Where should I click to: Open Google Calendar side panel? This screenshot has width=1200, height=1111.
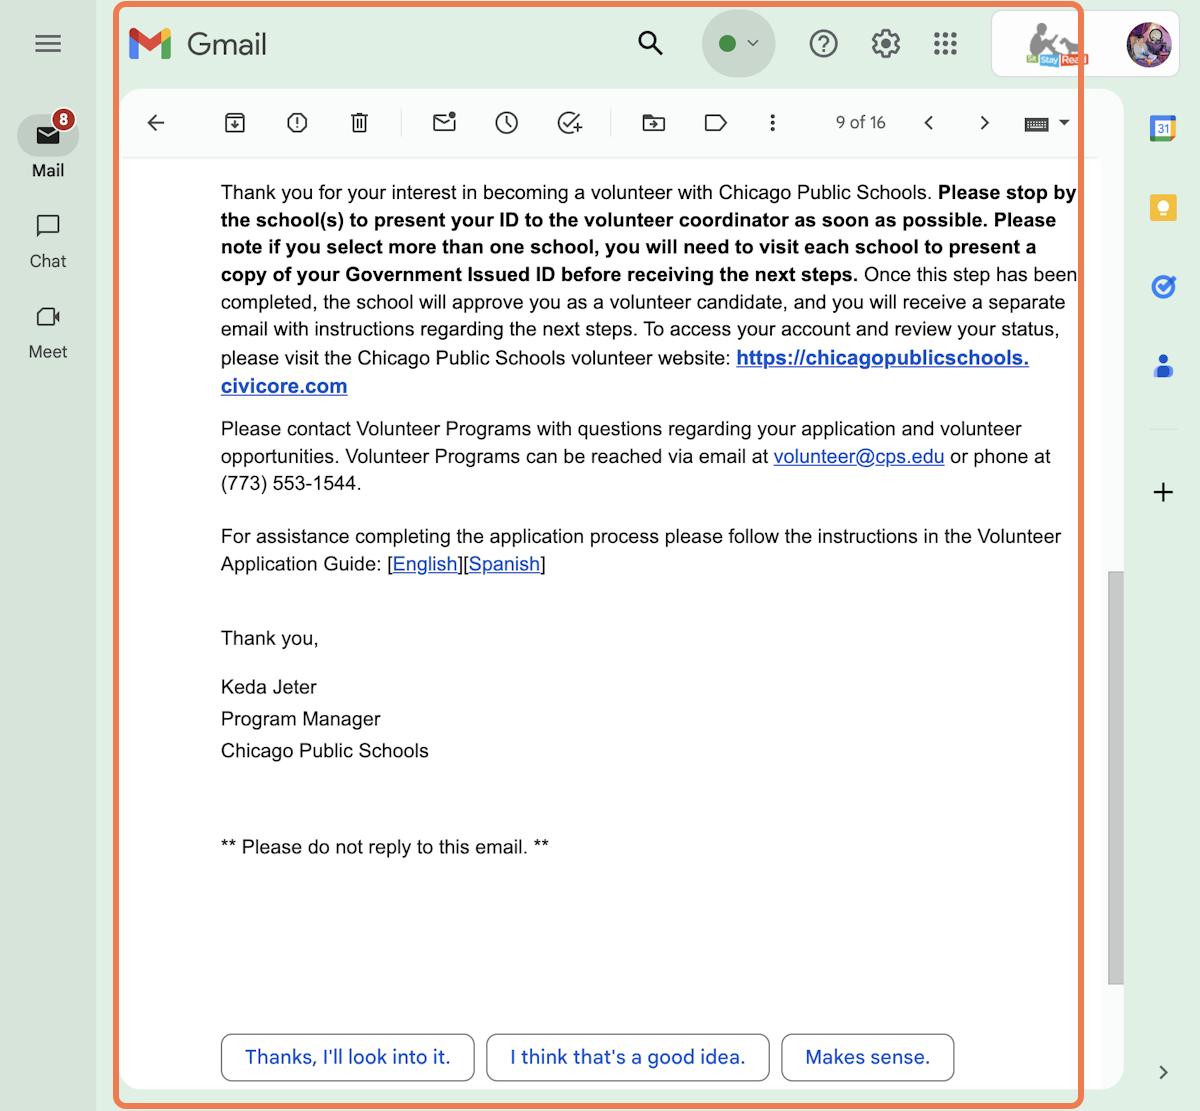pos(1163,128)
